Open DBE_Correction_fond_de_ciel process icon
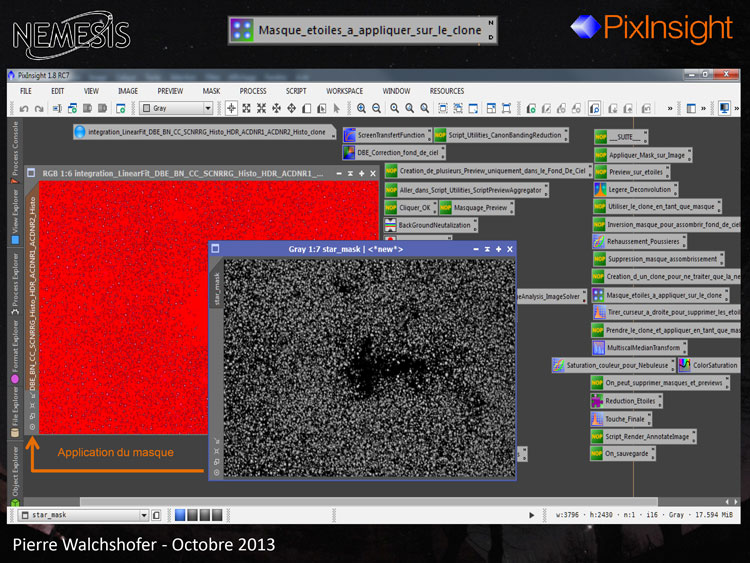The height and width of the screenshot is (563, 750). point(394,153)
